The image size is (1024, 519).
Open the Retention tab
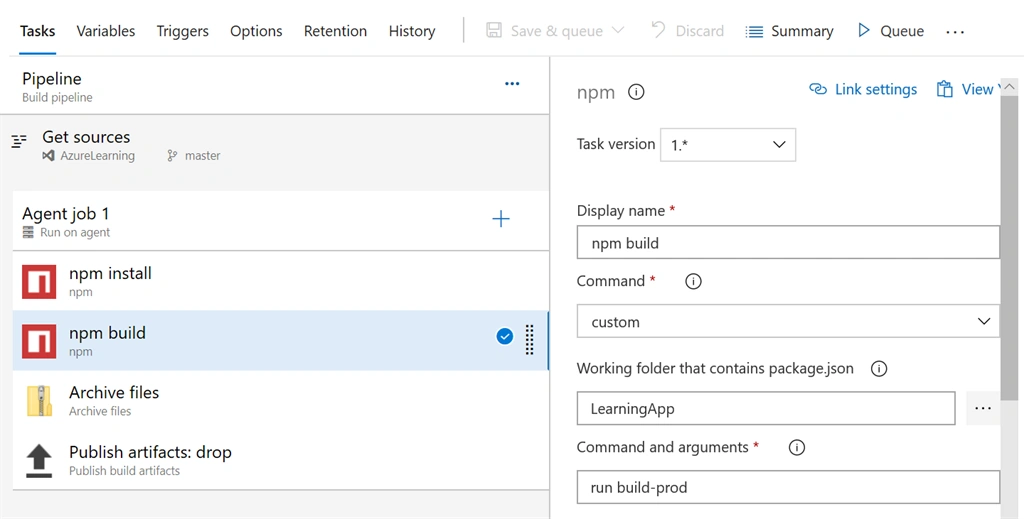(x=335, y=31)
